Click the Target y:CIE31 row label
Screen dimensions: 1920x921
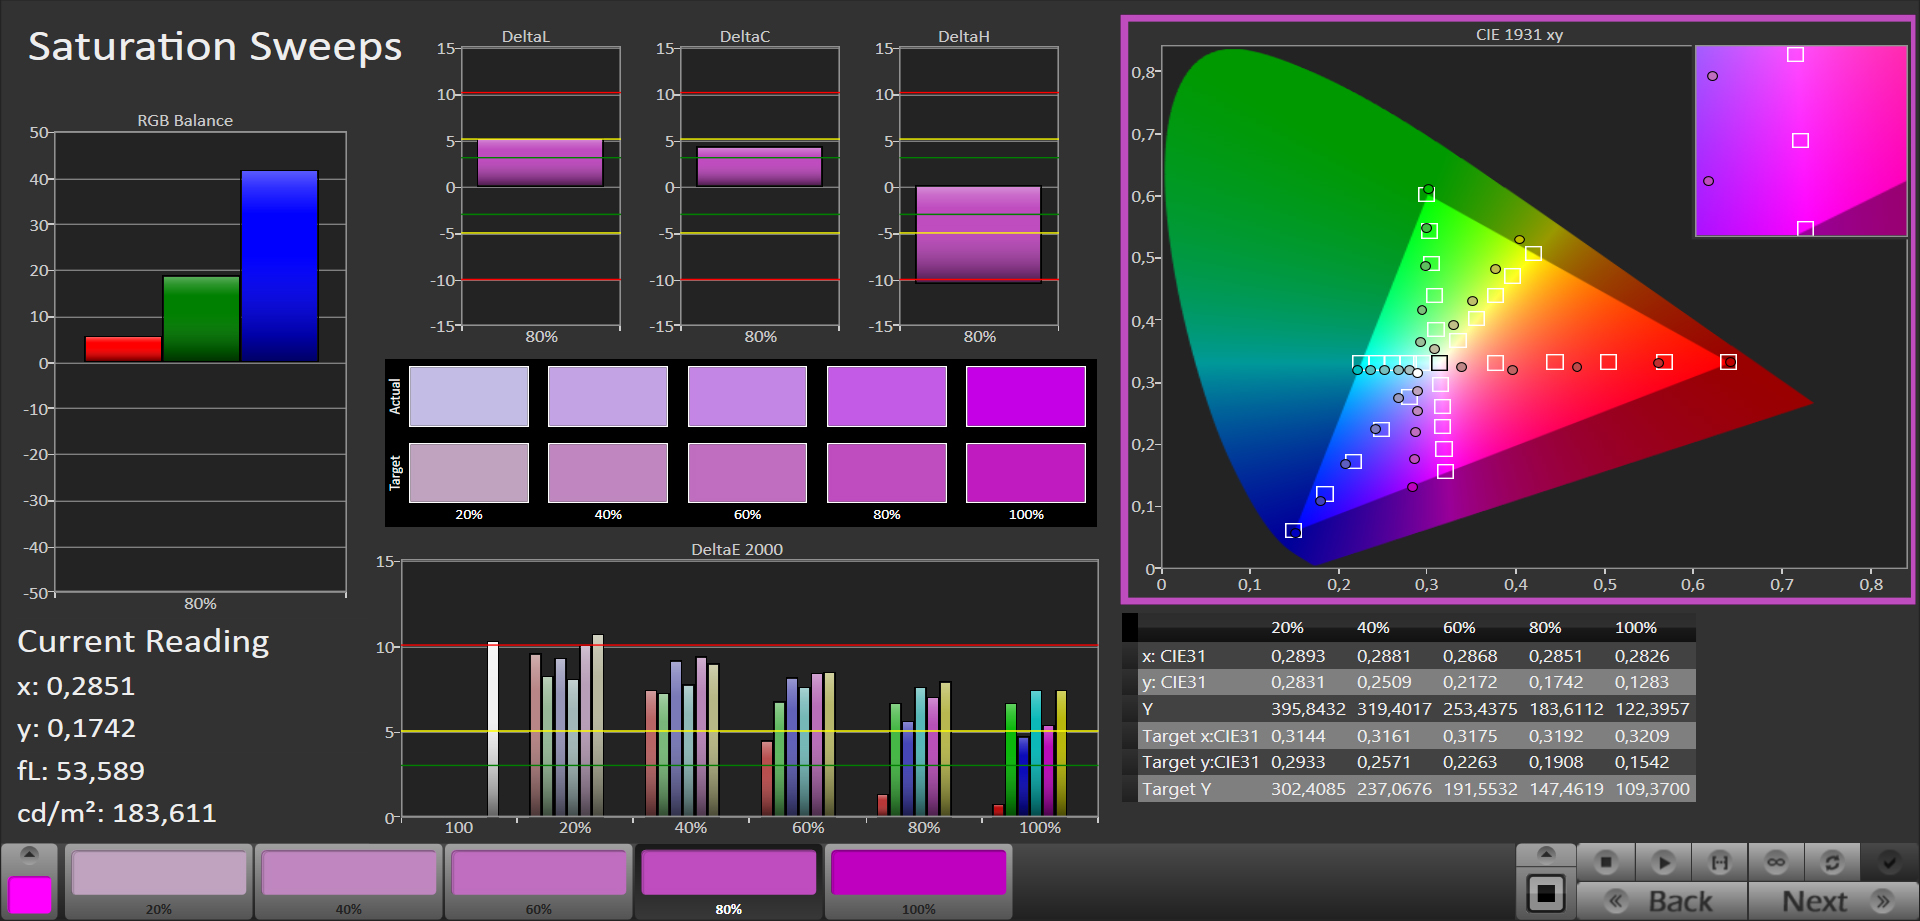pyautogui.click(x=1200, y=762)
